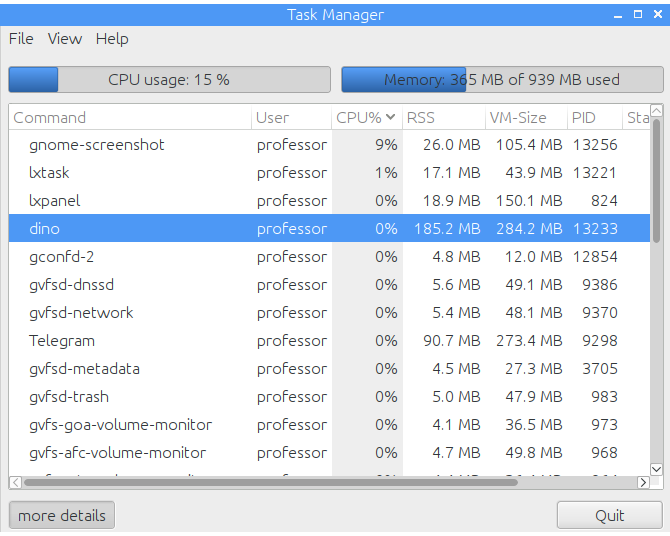Image resolution: width=670 pixels, height=536 pixels.
Task: Click the 273.4 MB VM-Size value
Action: tap(529, 341)
